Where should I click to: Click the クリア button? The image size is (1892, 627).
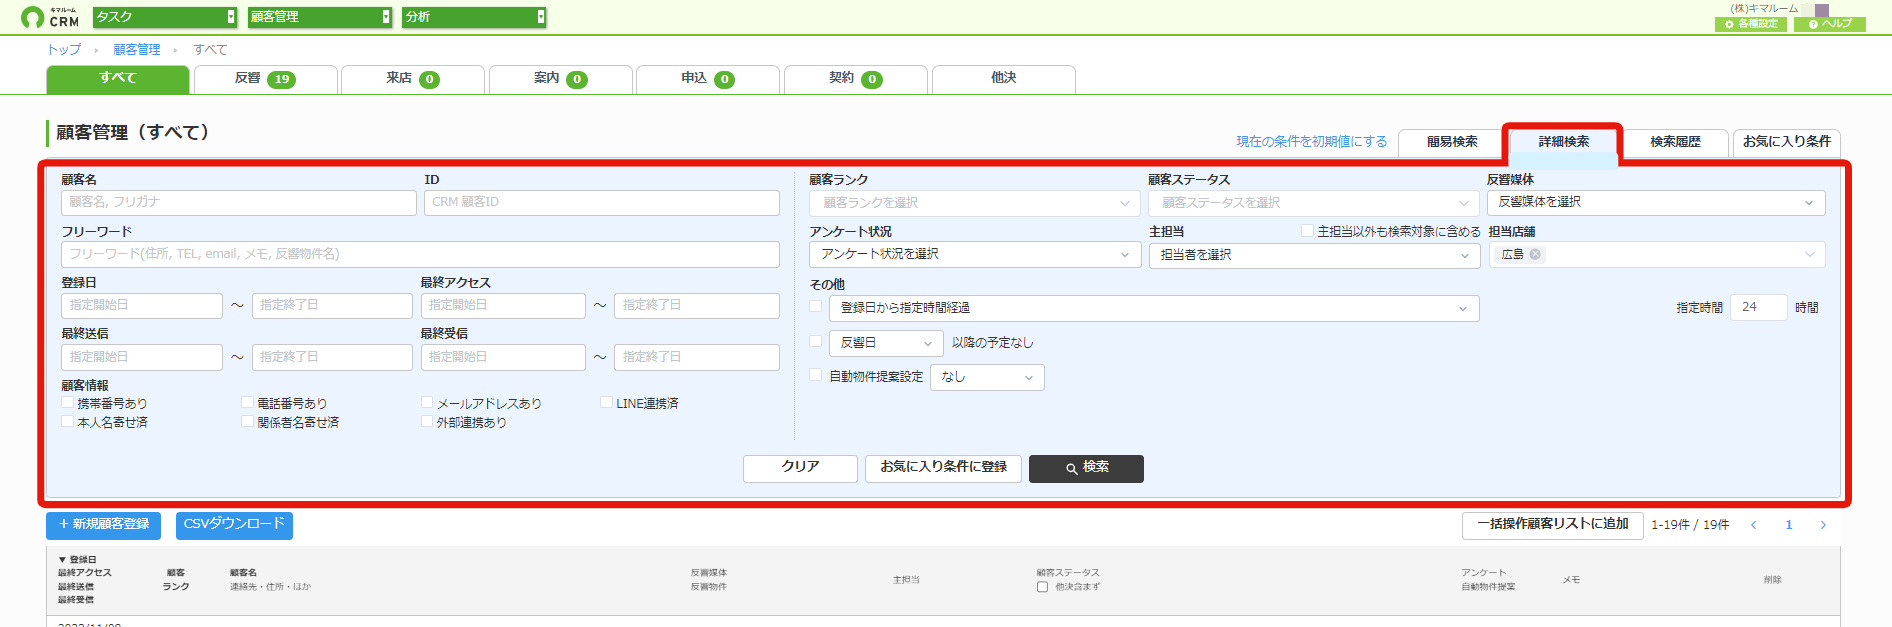click(x=800, y=468)
